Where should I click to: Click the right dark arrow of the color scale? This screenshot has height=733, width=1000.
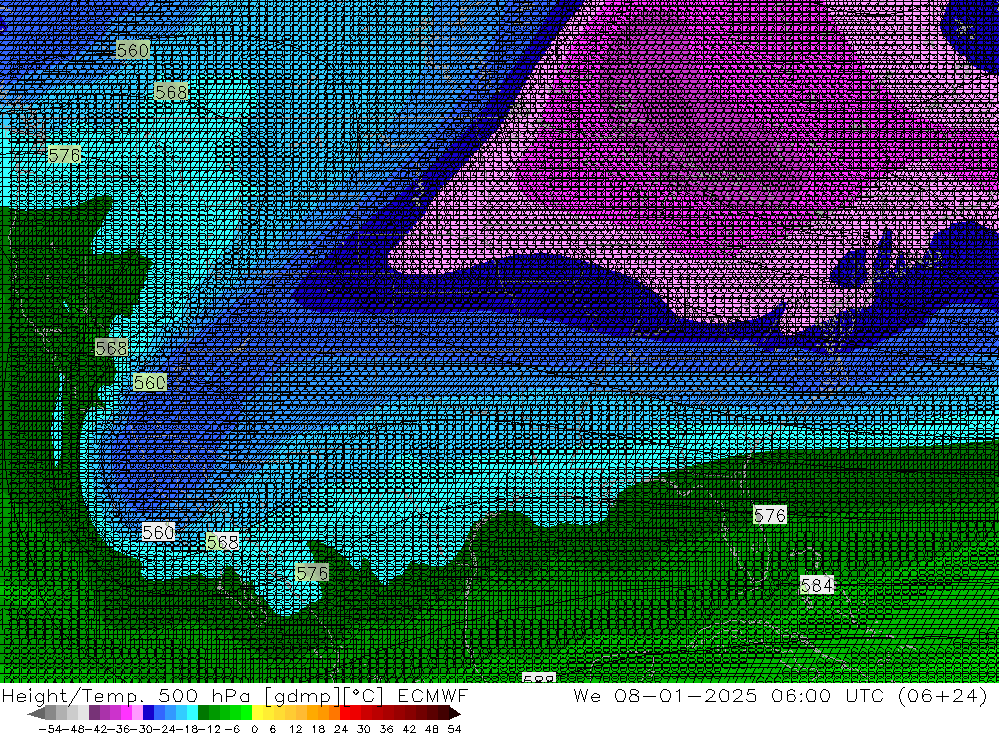click(x=455, y=712)
